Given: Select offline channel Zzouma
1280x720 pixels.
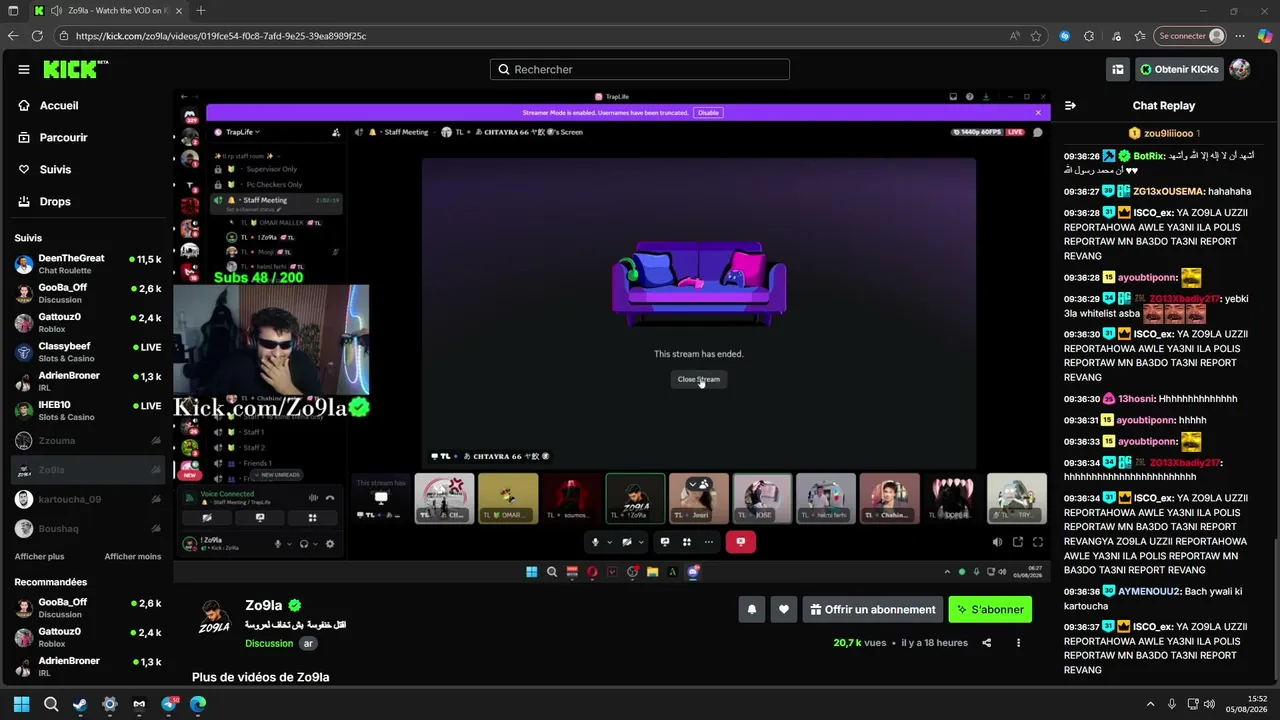Looking at the screenshot, I should (x=88, y=440).
